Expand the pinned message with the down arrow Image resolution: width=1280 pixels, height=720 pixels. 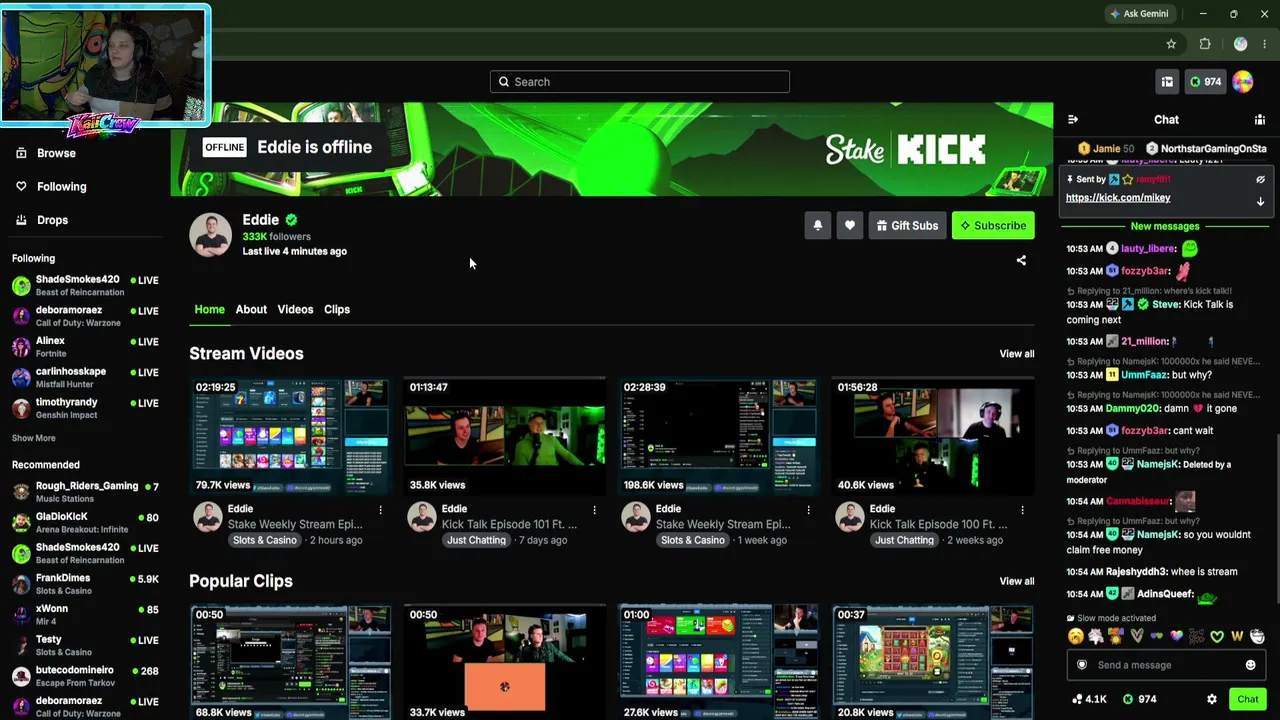1260,201
